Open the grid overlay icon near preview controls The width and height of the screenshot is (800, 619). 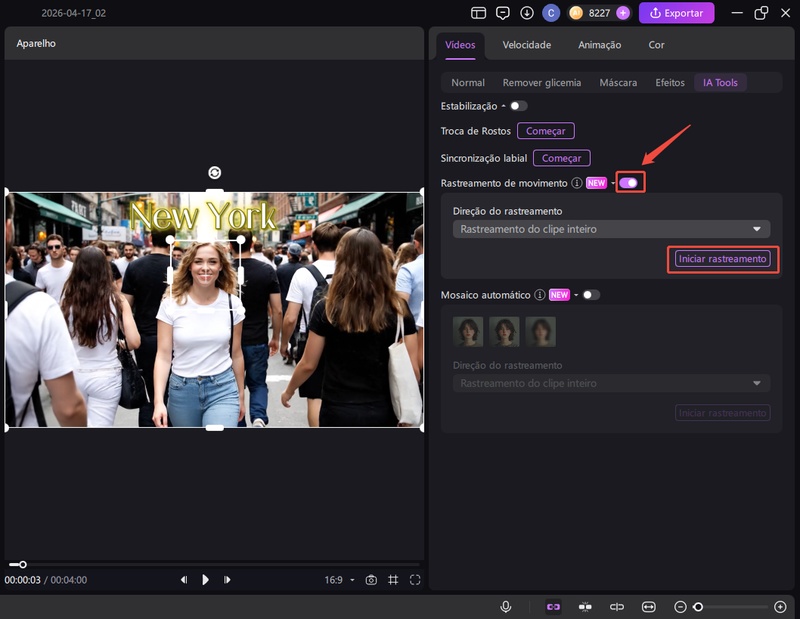pyautogui.click(x=393, y=579)
